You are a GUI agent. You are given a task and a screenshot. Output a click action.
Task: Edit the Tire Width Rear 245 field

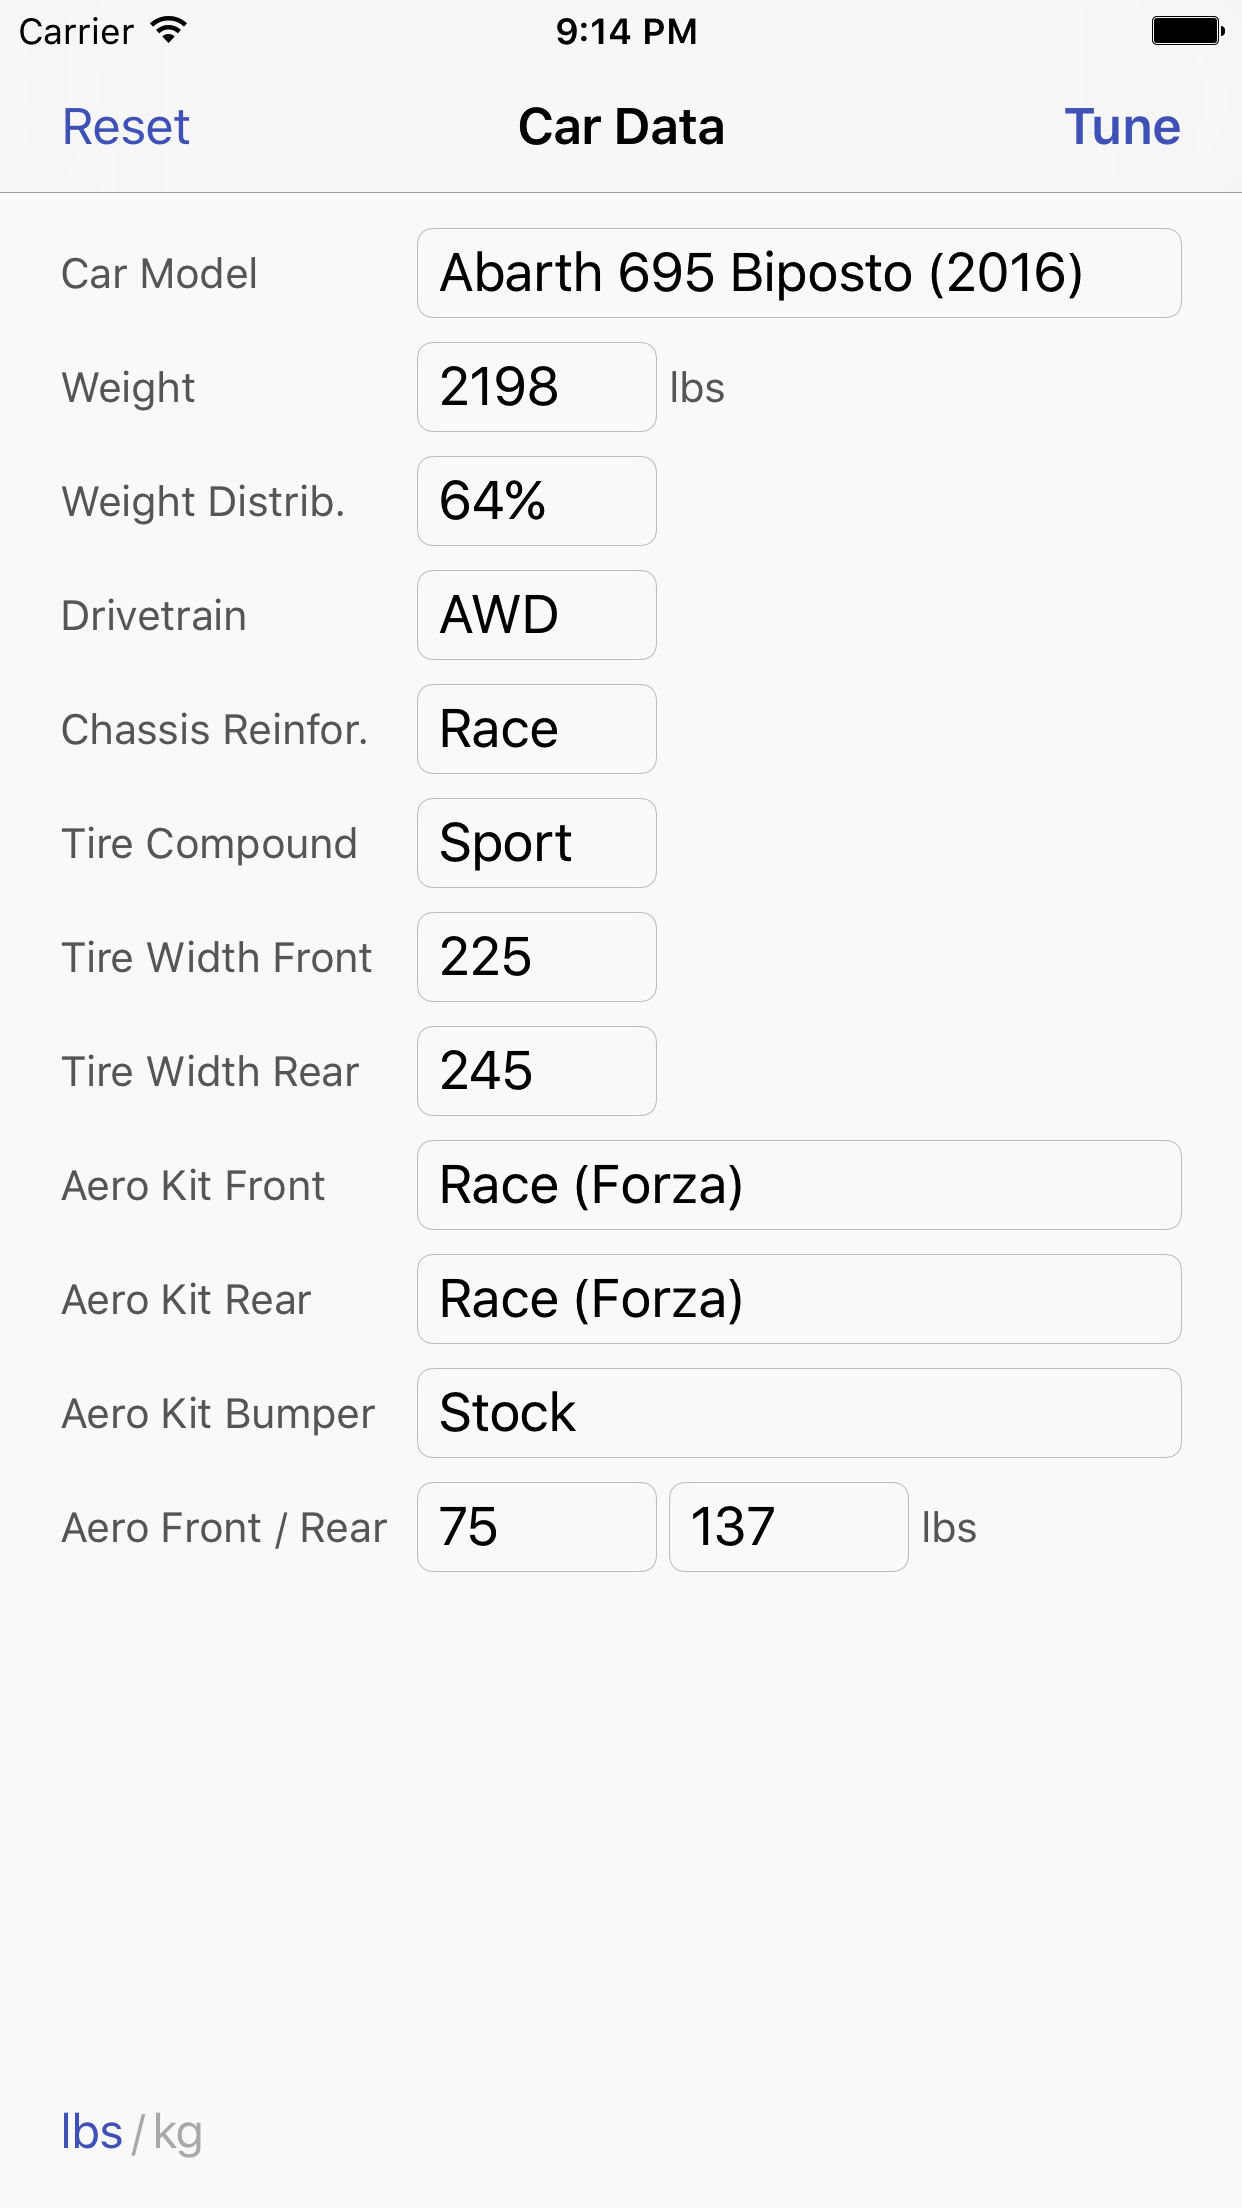(x=536, y=1071)
